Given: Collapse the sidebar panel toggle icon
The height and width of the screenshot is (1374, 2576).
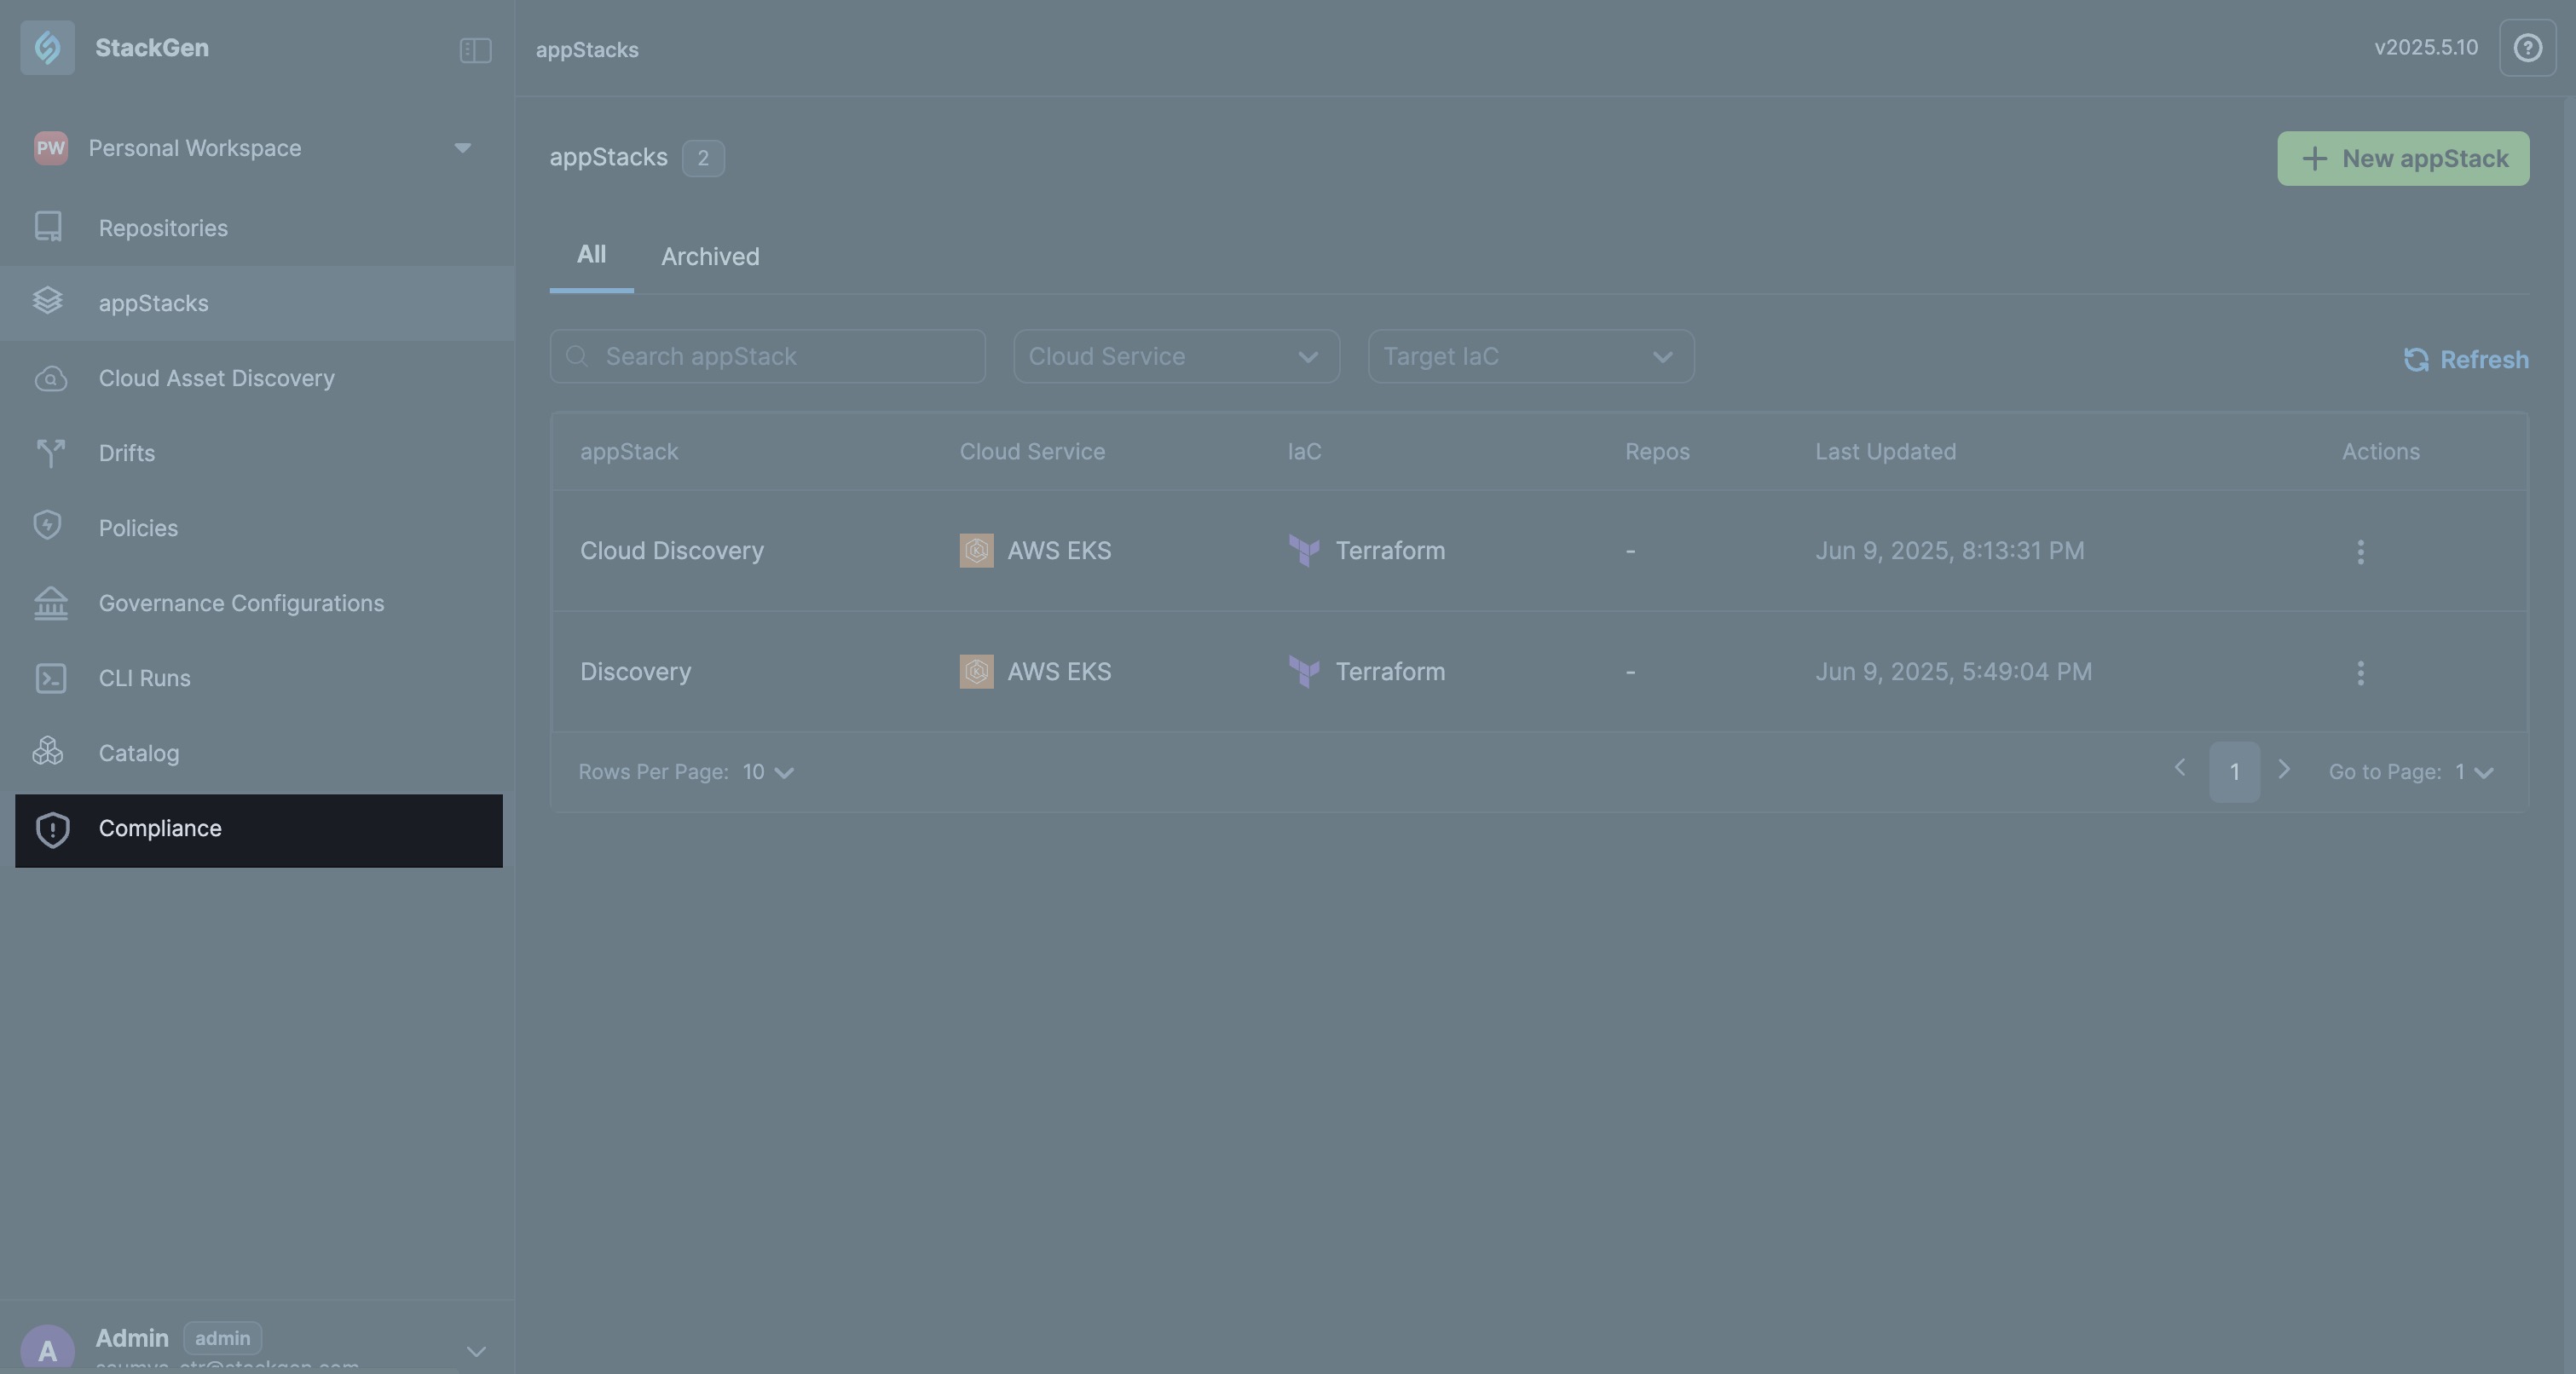Looking at the screenshot, I should click(x=475, y=49).
